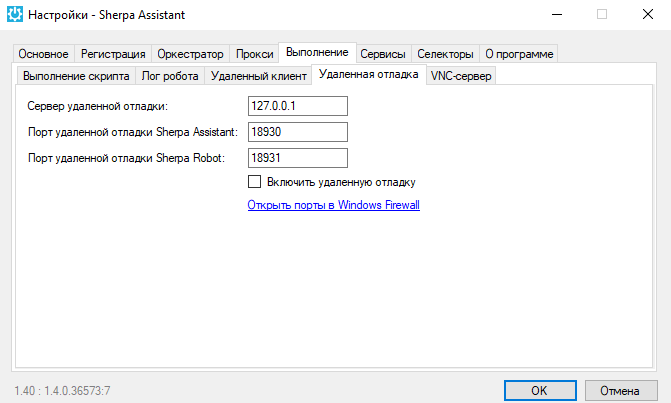Close the Настройки window
The width and height of the screenshot is (671, 403).
(x=648, y=15)
